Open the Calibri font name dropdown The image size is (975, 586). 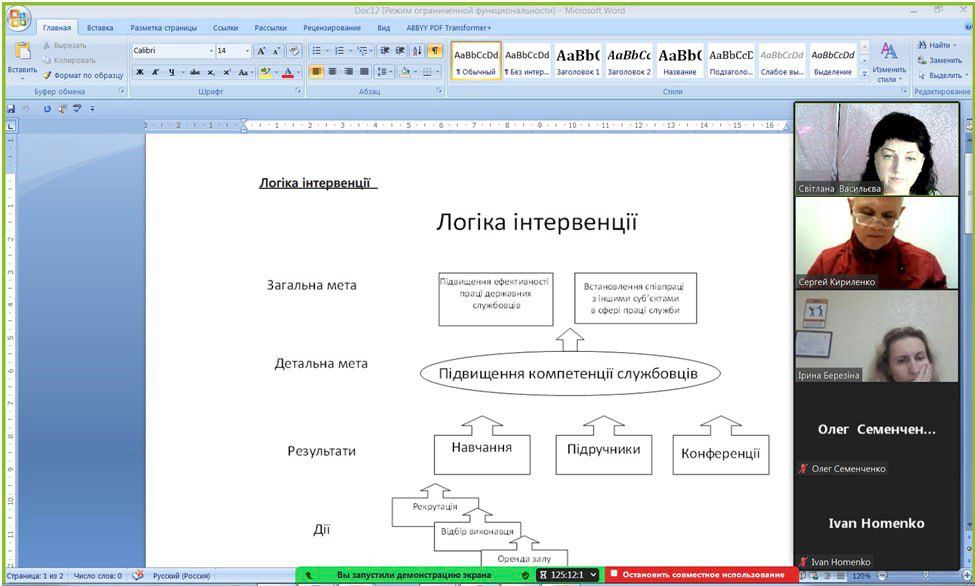(x=211, y=51)
